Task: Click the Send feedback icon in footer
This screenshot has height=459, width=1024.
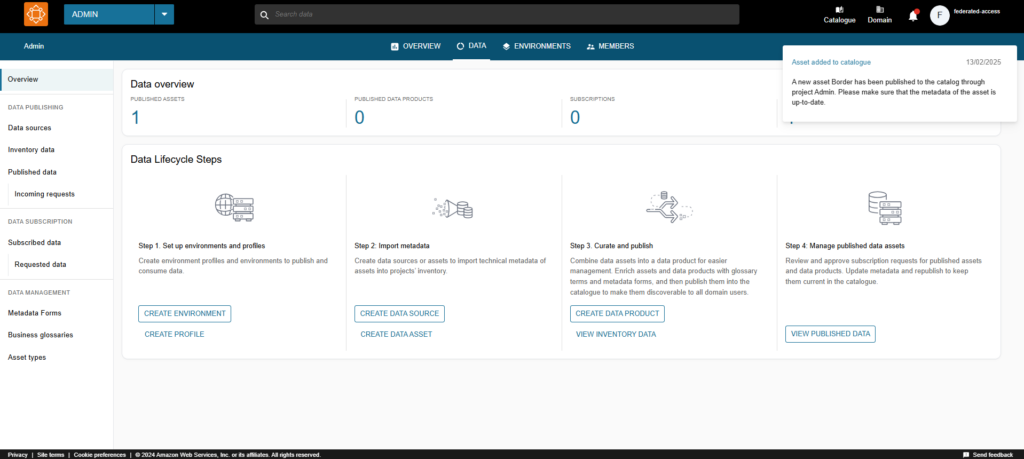Action: click(966, 454)
